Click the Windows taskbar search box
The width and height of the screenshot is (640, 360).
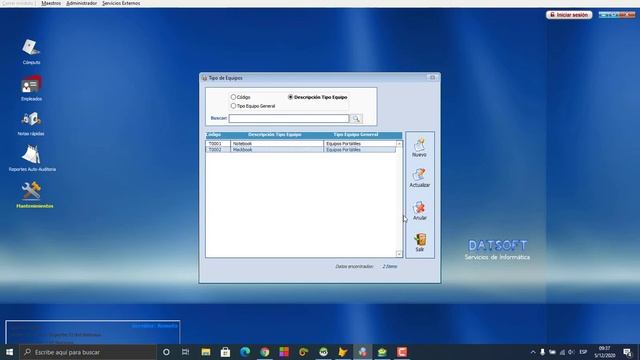[x=88, y=352]
